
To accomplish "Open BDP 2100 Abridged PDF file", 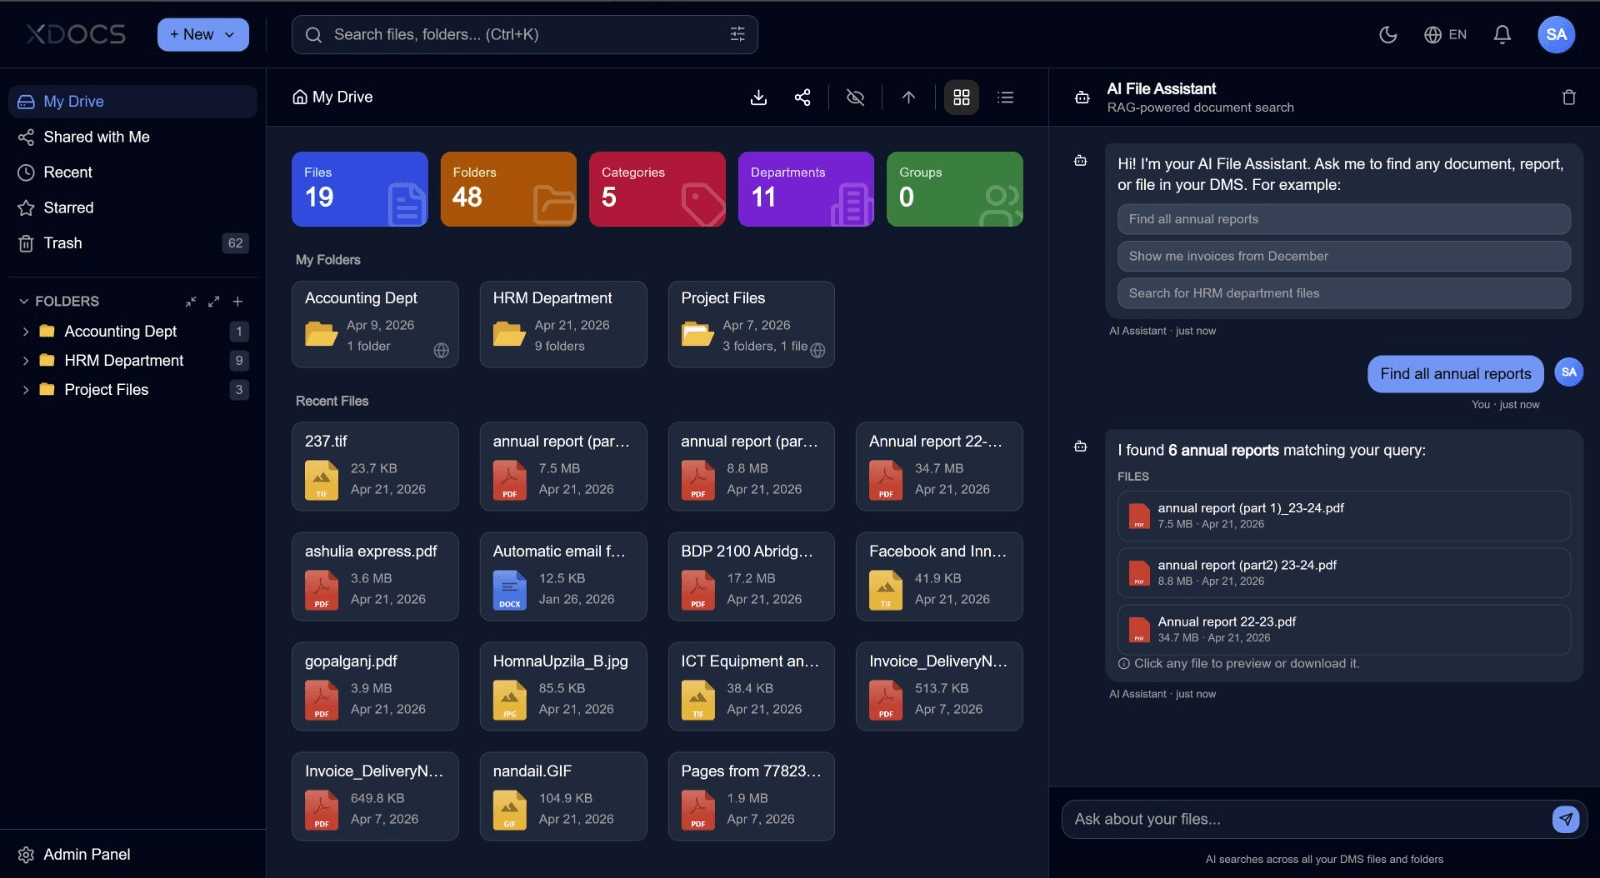I will click(x=751, y=576).
